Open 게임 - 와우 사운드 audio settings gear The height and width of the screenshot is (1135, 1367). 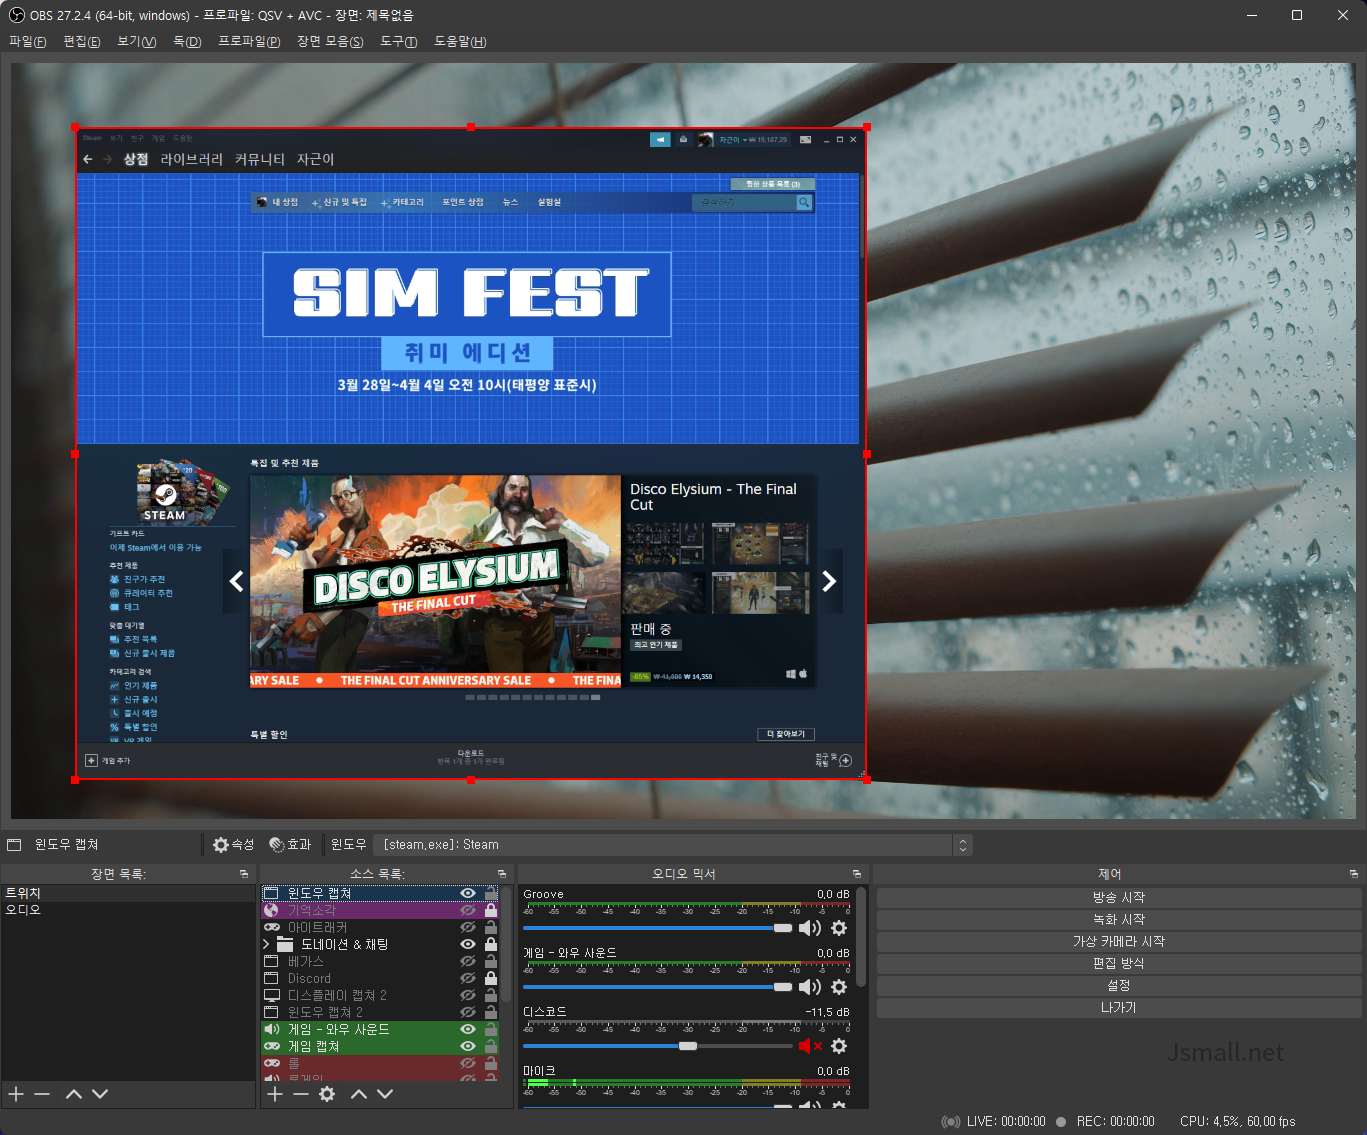click(839, 987)
